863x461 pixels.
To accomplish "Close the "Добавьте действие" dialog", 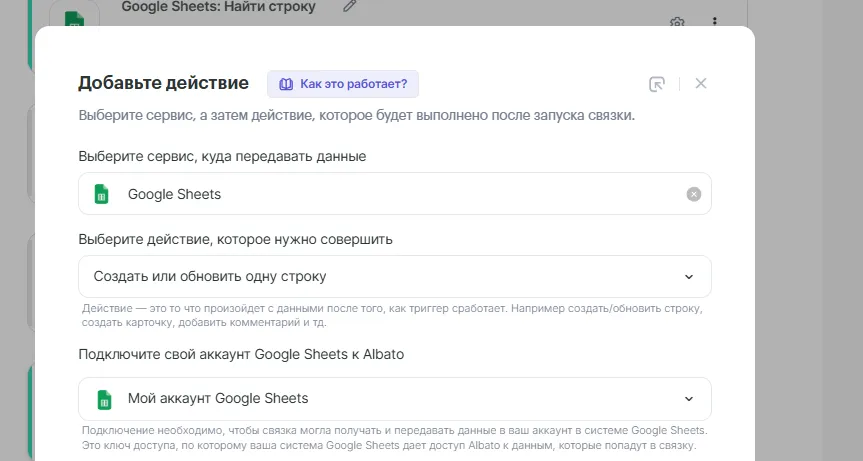I will [701, 84].
